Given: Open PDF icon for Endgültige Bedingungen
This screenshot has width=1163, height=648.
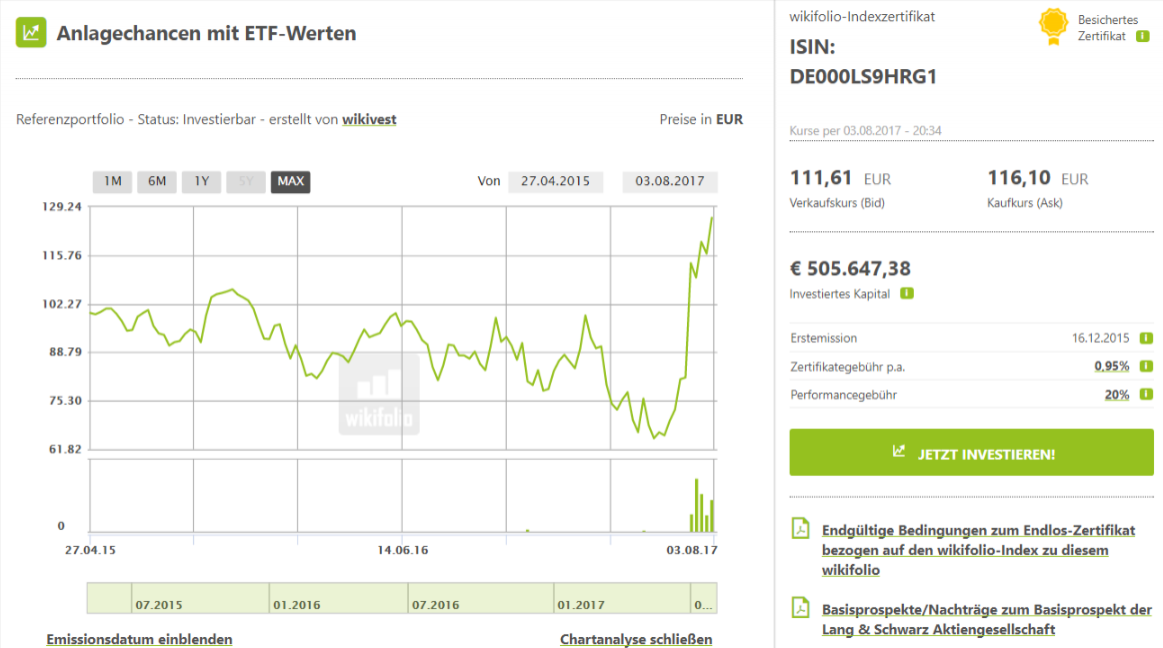Looking at the screenshot, I should point(800,529).
